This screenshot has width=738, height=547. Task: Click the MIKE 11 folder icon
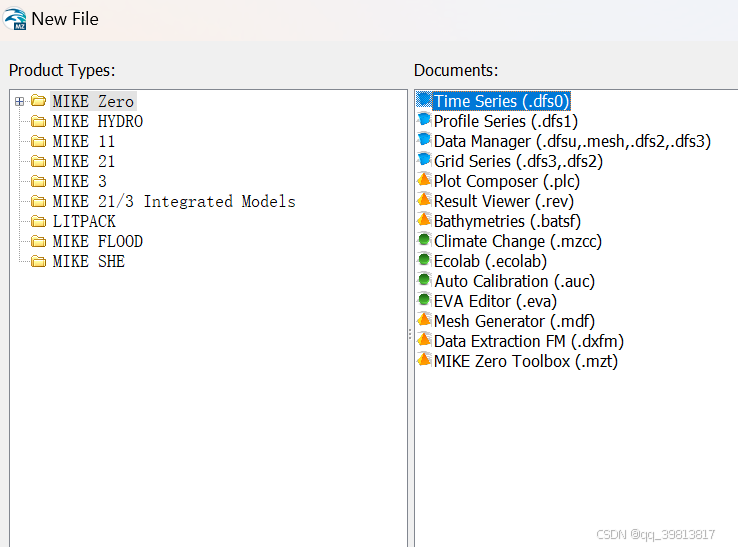38,141
